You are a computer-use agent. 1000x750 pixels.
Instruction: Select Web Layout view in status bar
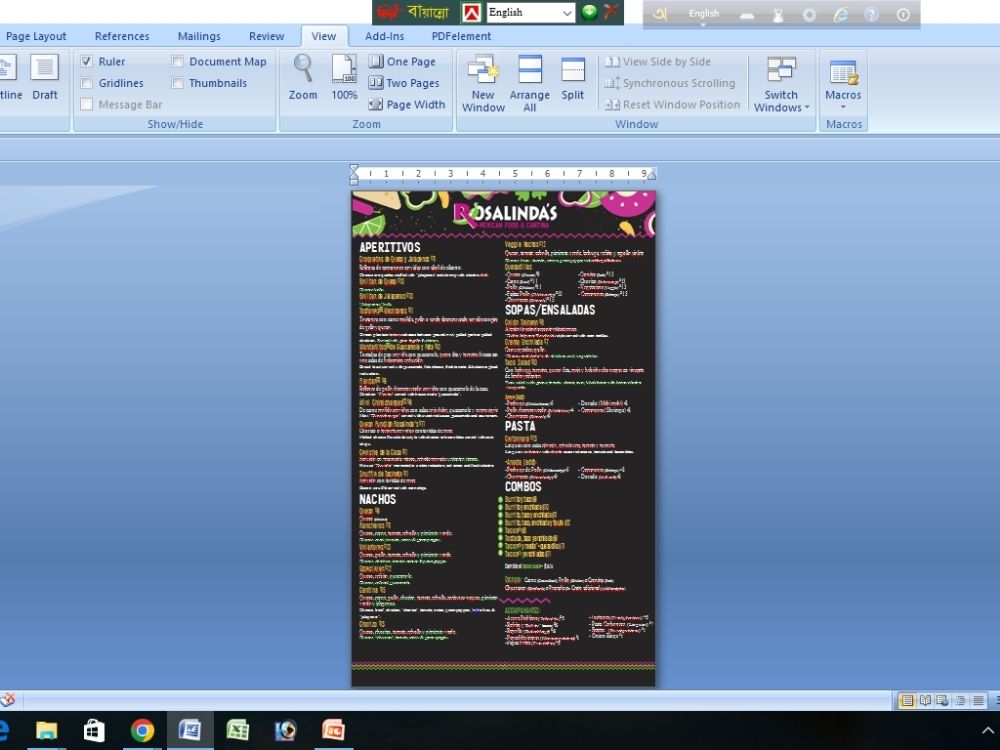coord(942,701)
